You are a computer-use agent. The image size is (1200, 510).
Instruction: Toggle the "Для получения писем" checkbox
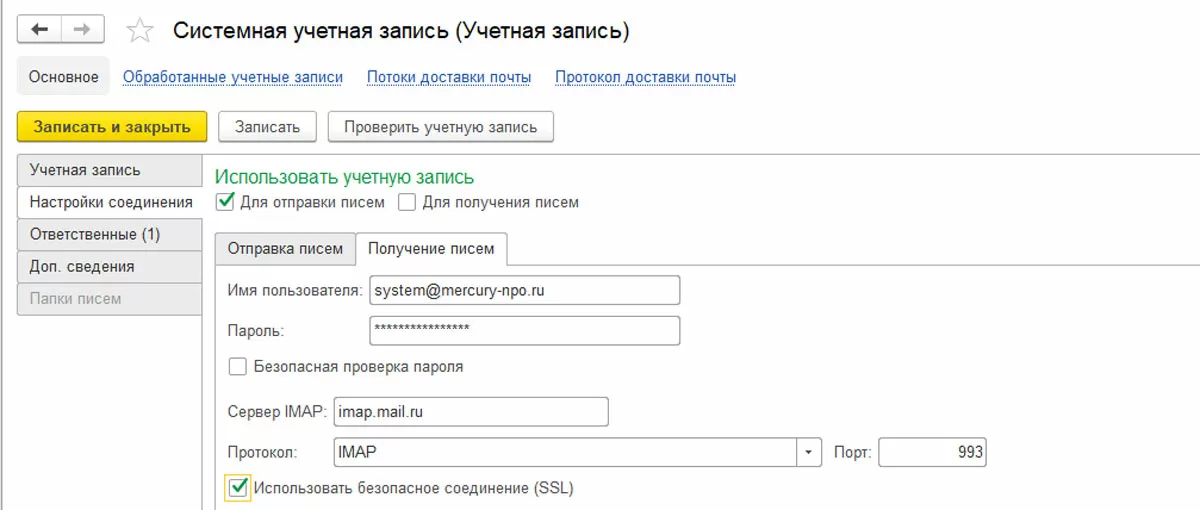coord(407,202)
